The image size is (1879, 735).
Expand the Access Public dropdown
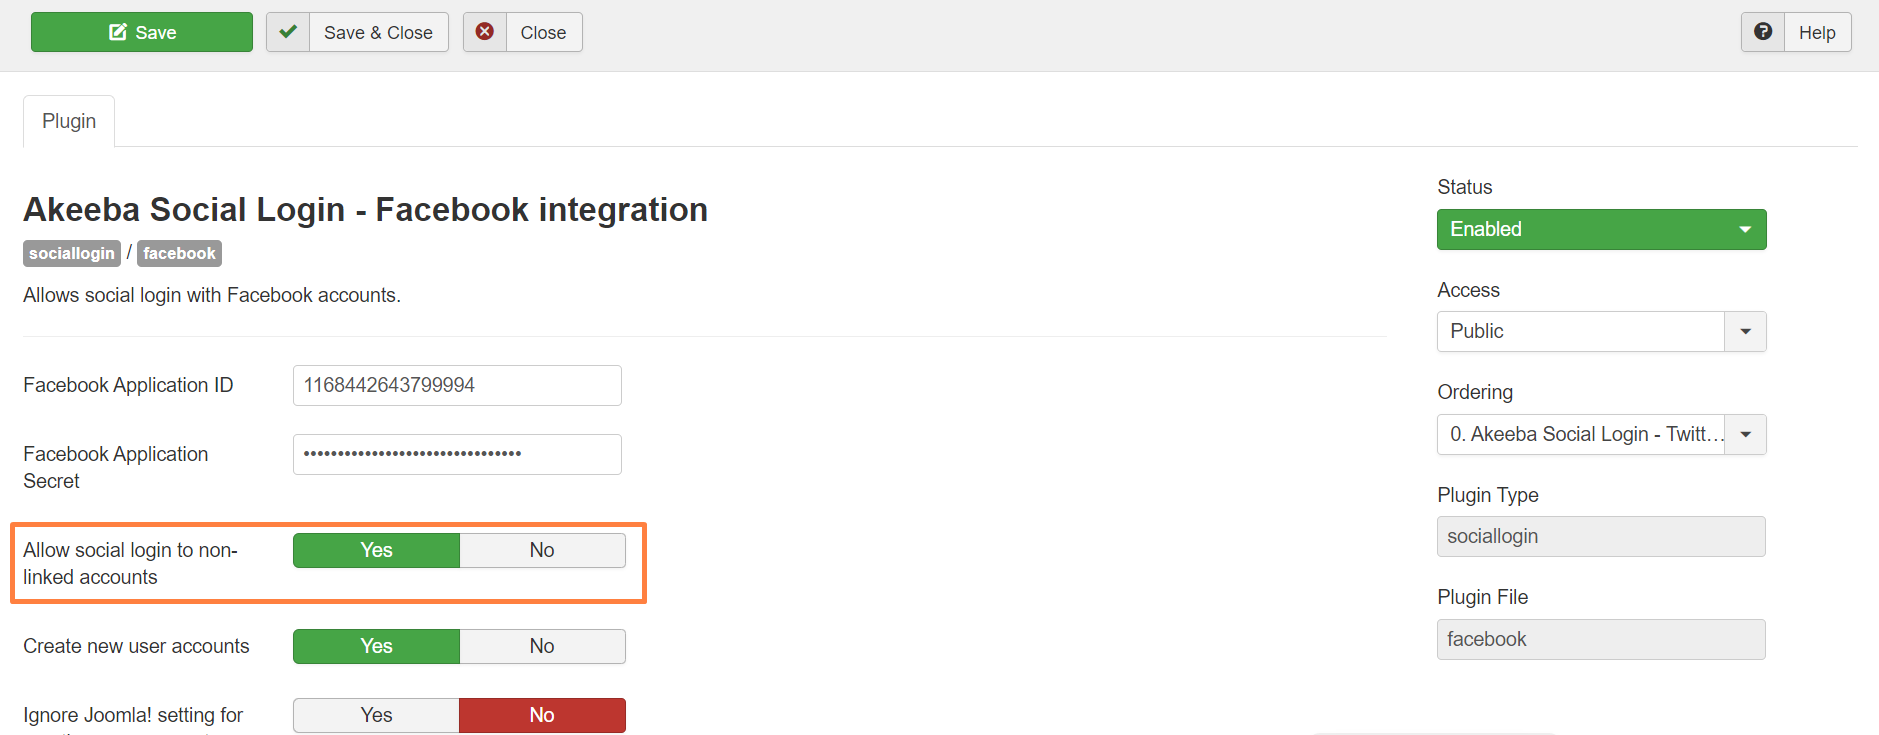(x=1745, y=331)
